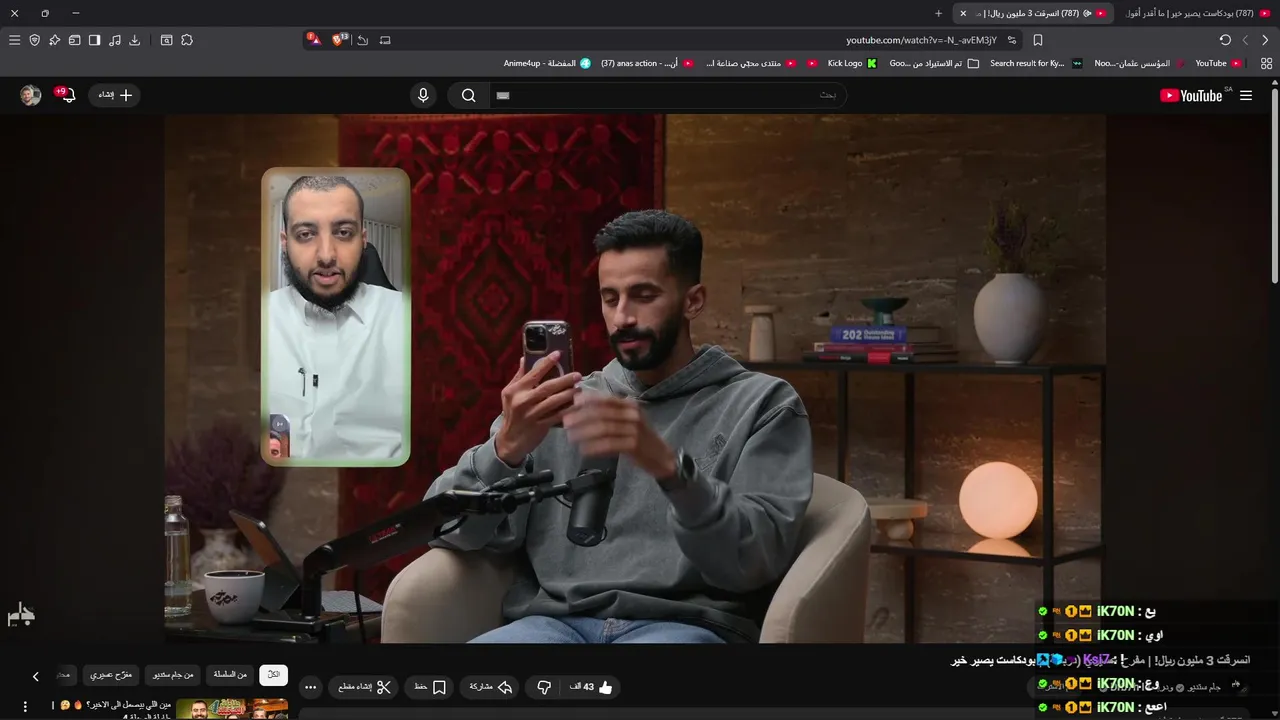This screenshot has width=1280, height=720.
Task: Click the pin icon in browser toolbar
Action: click(x=55, y=40)
